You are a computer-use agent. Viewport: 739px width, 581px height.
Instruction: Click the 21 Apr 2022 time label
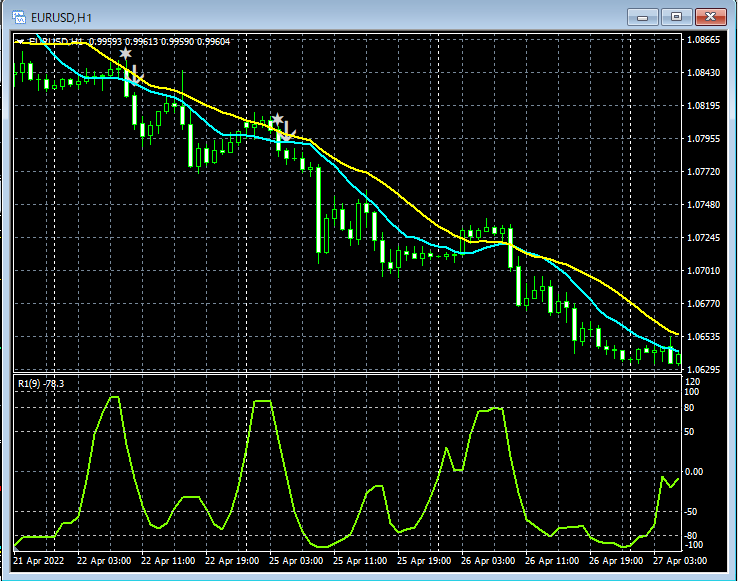(x=39, y=561)
